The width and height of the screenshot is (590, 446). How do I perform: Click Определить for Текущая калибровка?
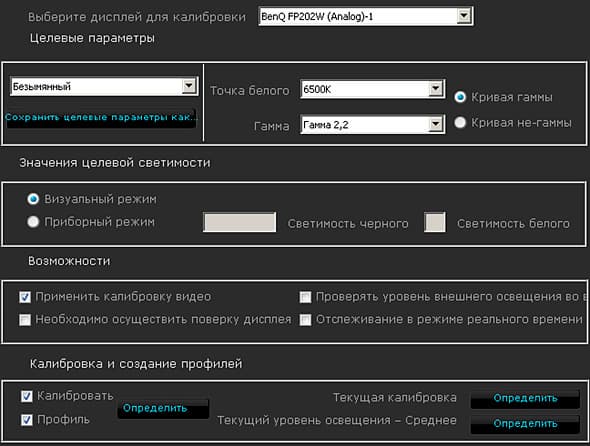point(525,398)
